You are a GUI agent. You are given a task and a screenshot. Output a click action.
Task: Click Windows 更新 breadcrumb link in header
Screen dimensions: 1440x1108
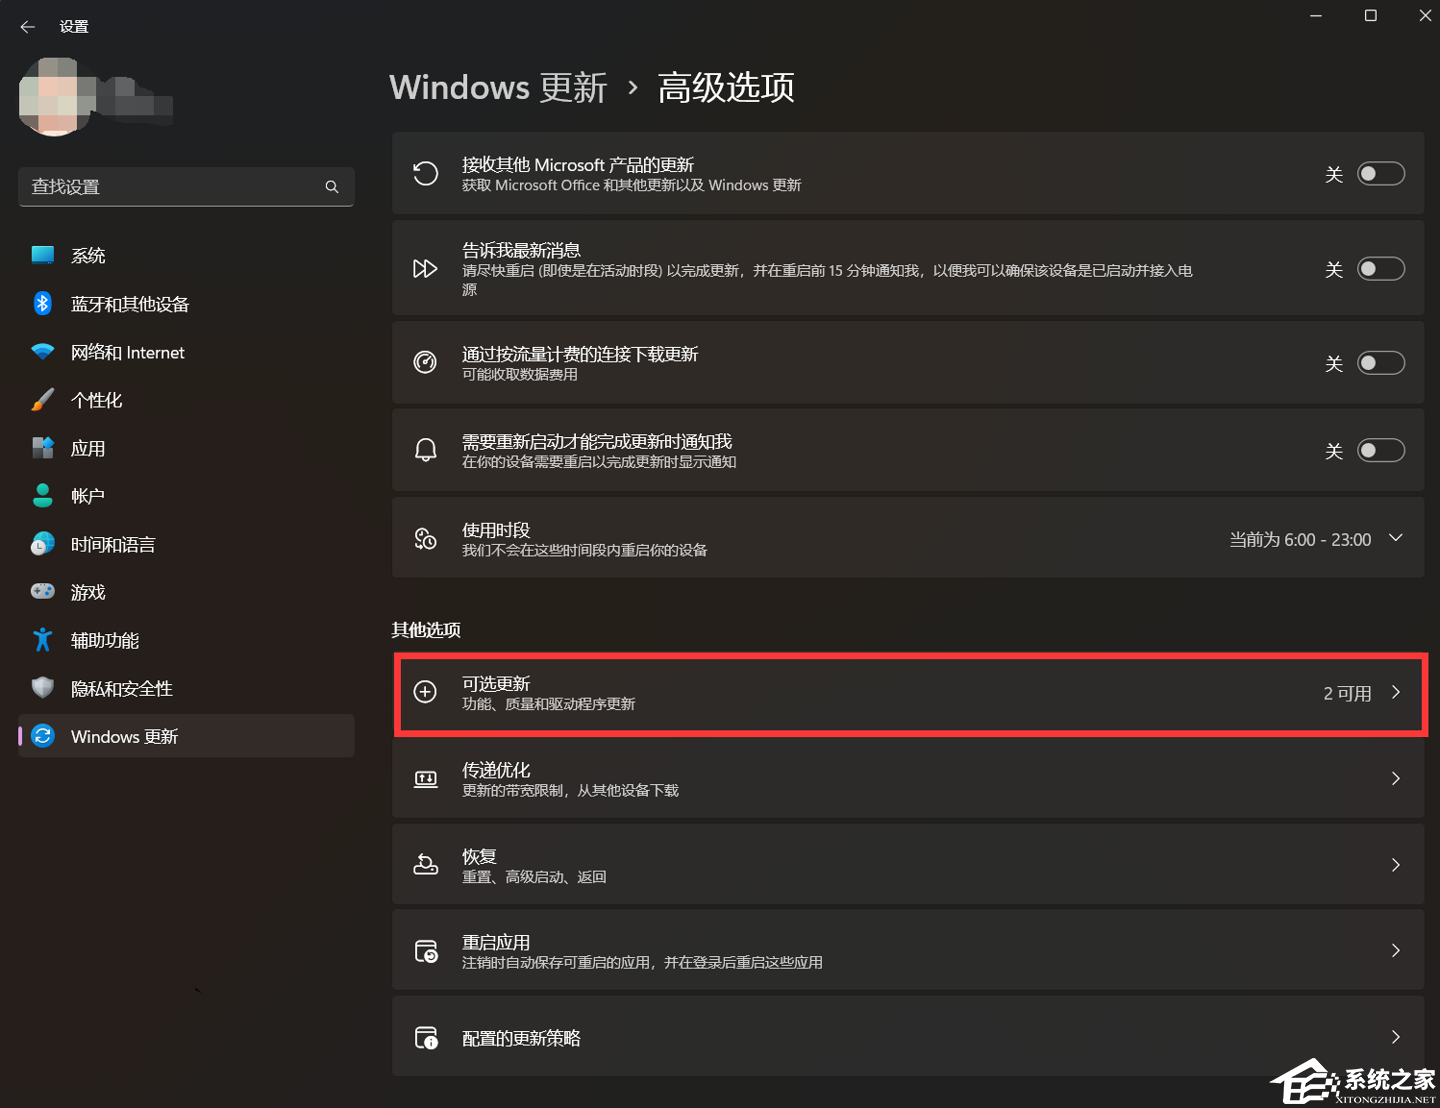[498, 87]
